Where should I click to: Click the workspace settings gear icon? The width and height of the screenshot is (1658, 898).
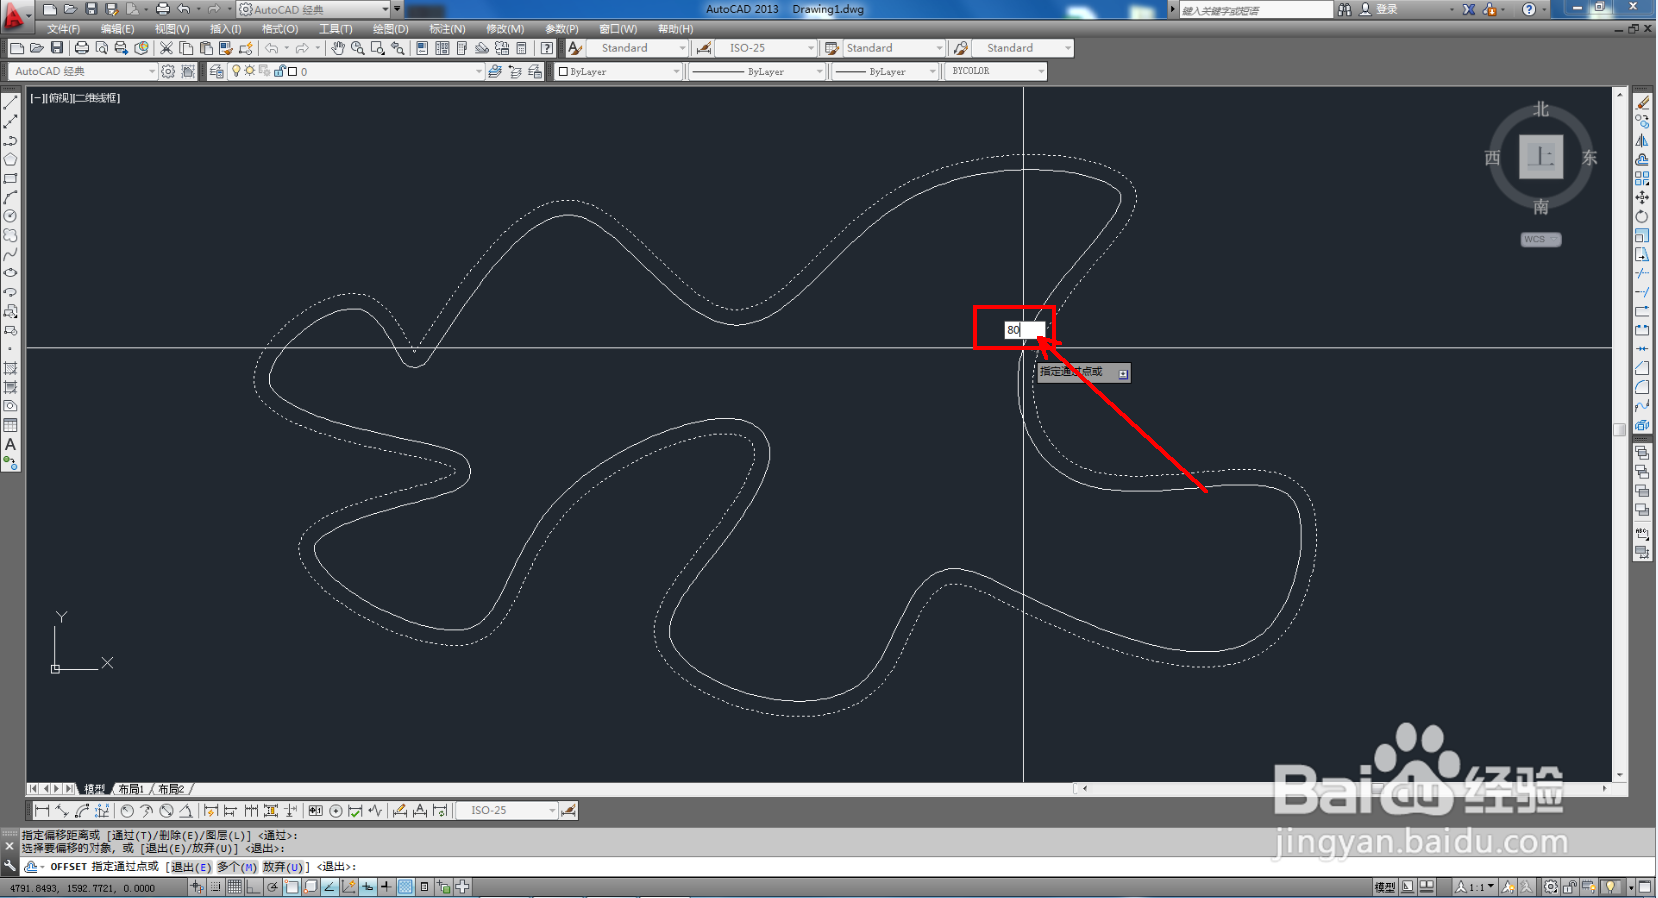[x=168, y=72]
